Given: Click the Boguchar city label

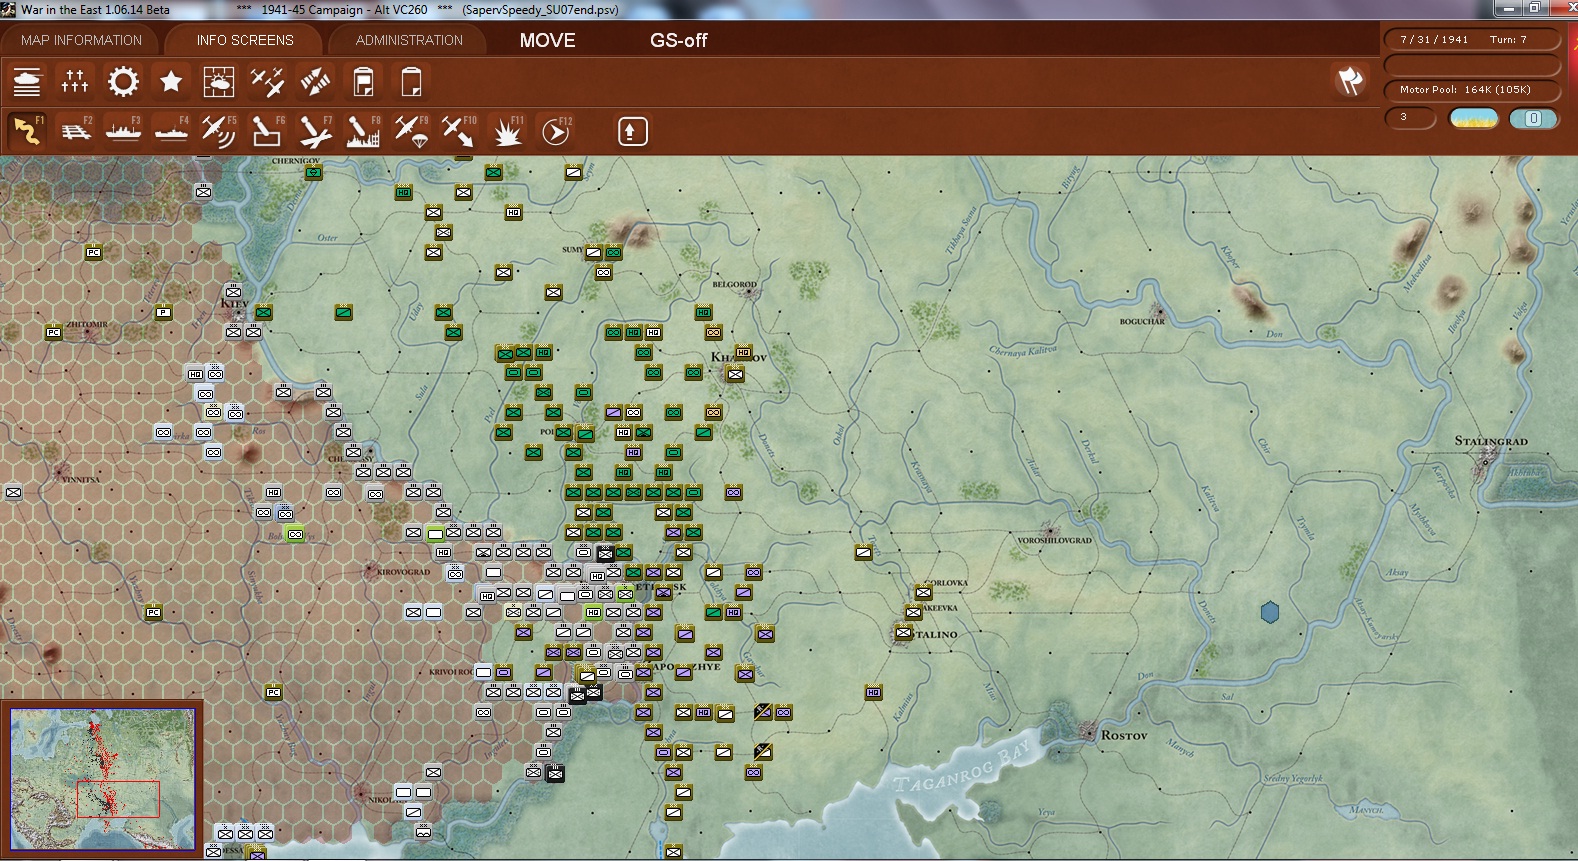Looking at the screenshot, I should tap(1142, 322).
